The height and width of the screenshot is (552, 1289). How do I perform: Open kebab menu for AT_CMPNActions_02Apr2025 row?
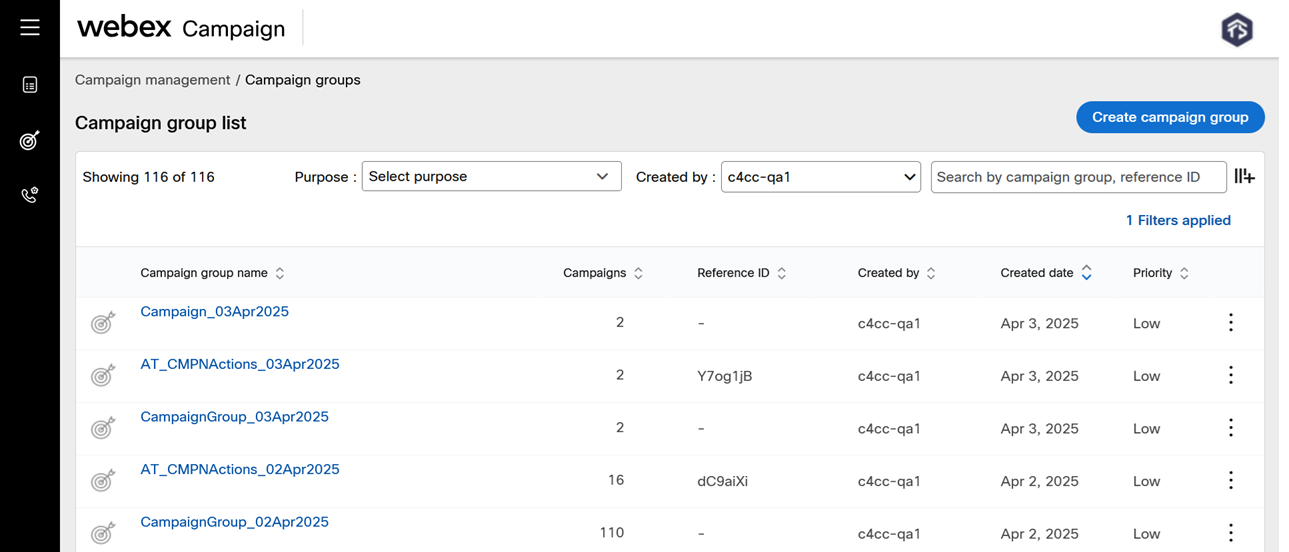[x=1231, y=480]
